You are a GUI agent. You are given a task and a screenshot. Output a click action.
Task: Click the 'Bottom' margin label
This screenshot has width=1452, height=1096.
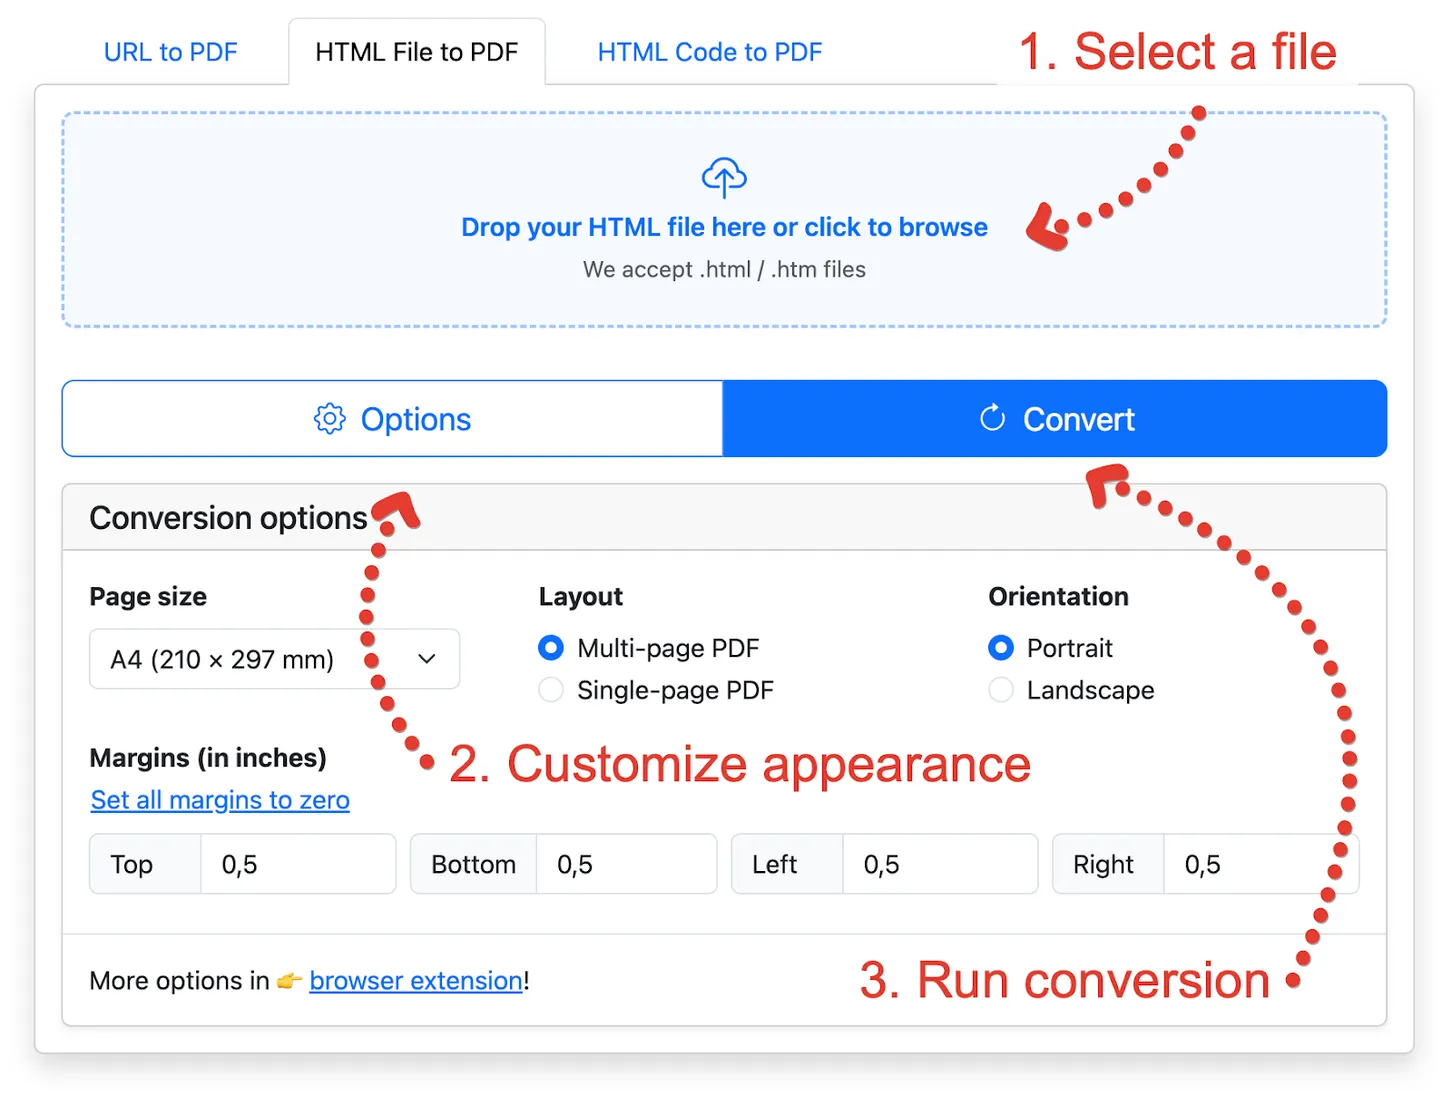point(474,864)
